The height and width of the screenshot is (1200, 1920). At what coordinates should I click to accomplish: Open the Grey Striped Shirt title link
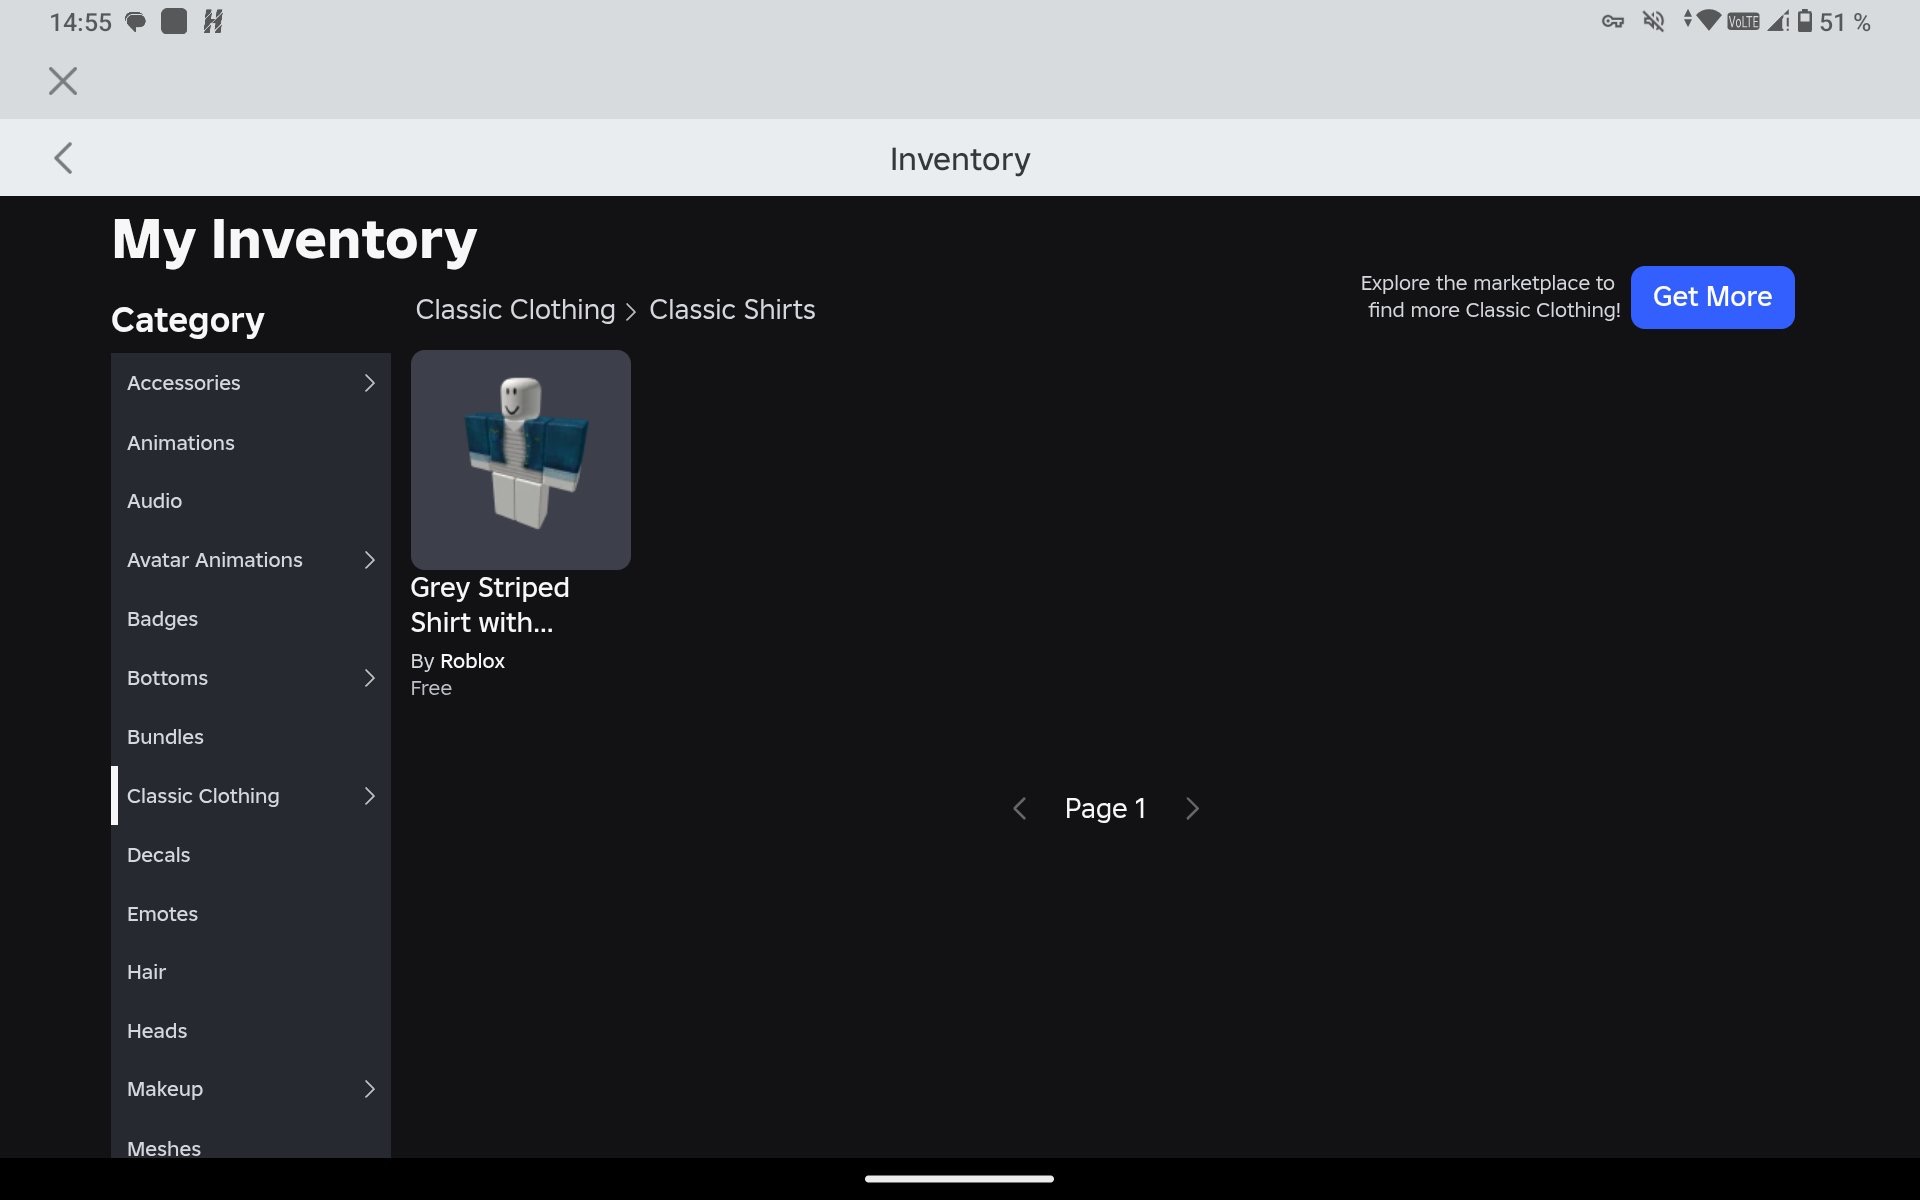tap(490, 605)
